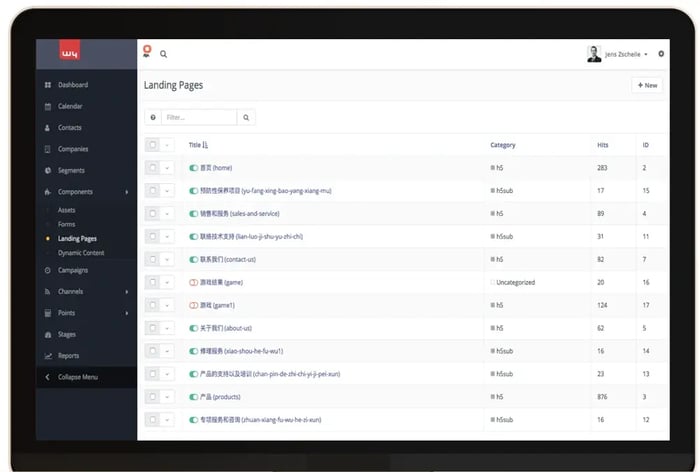The image size is (700, 472).
Task: Open the settings gear icon
Action: coord(661,54)
